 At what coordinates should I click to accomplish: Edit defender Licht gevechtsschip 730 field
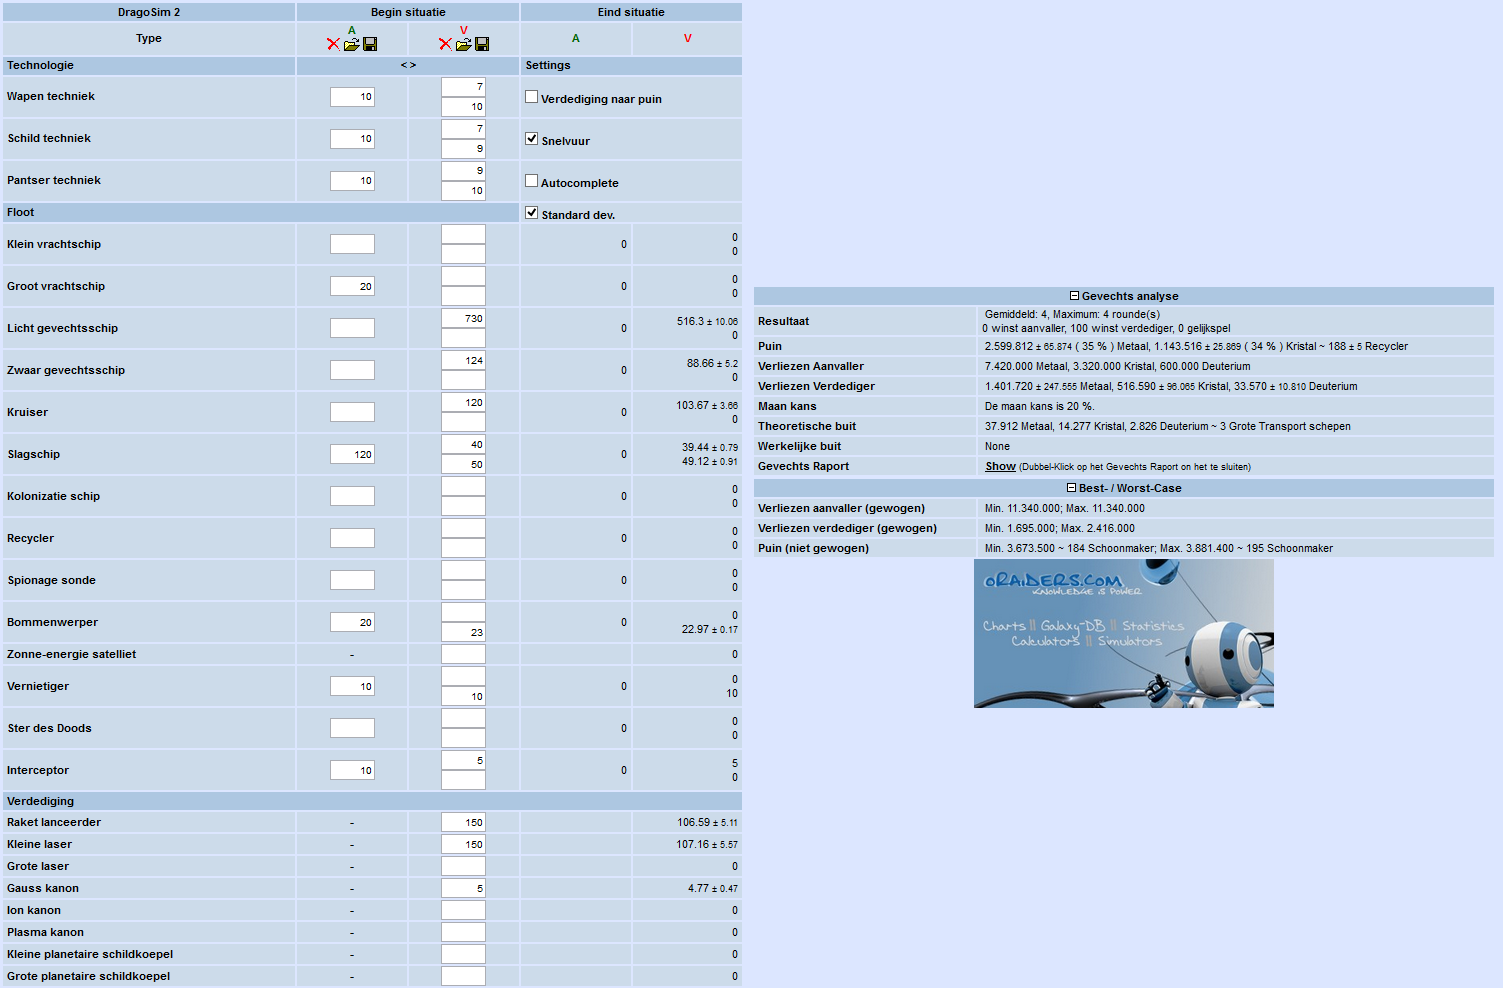(463, 318)
